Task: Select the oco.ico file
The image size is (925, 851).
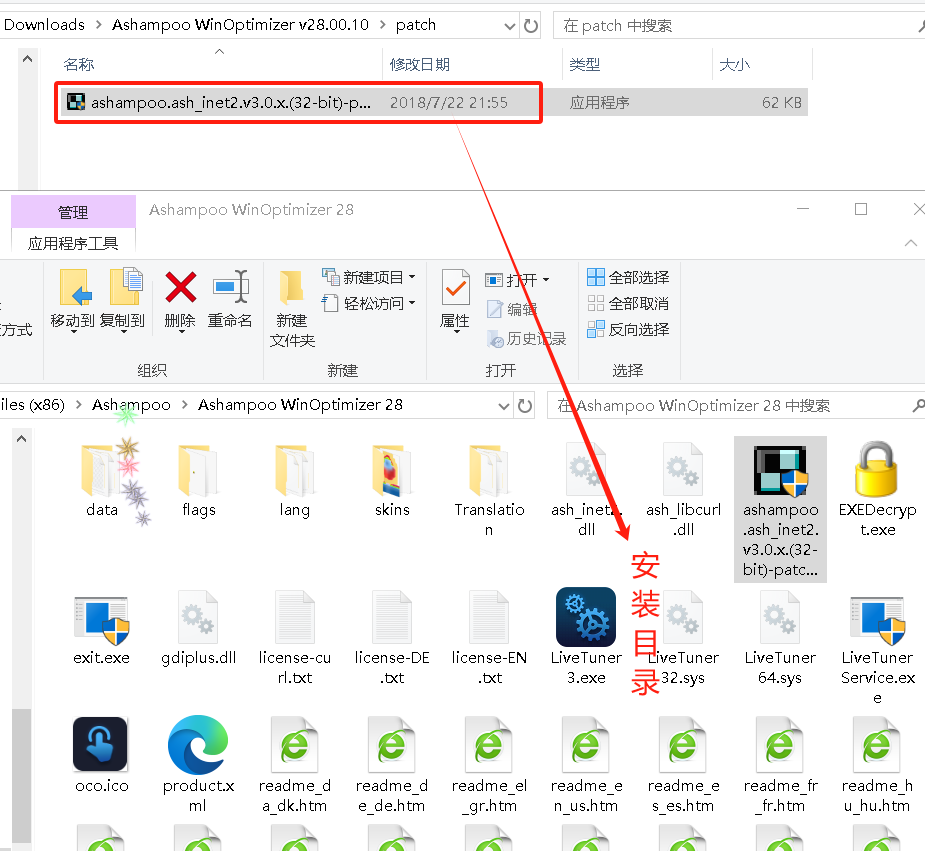Action: coord(101,755)
